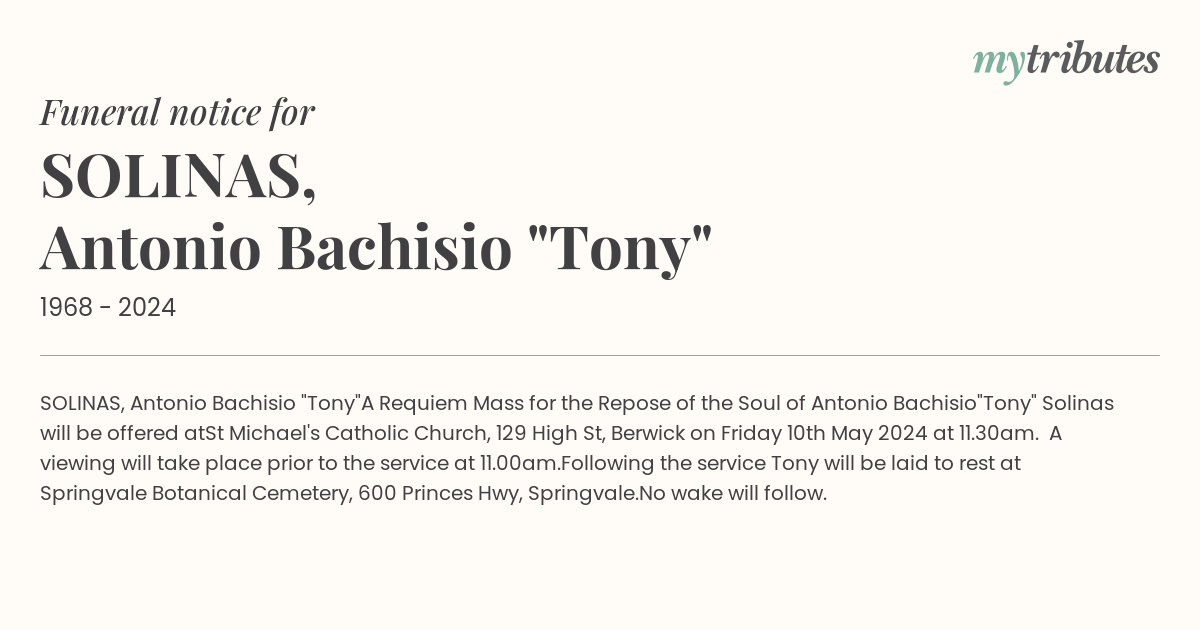Click the SOLINAS surname heading
The width and height of the screenshot is (1200, 630).
pos(179,176)
